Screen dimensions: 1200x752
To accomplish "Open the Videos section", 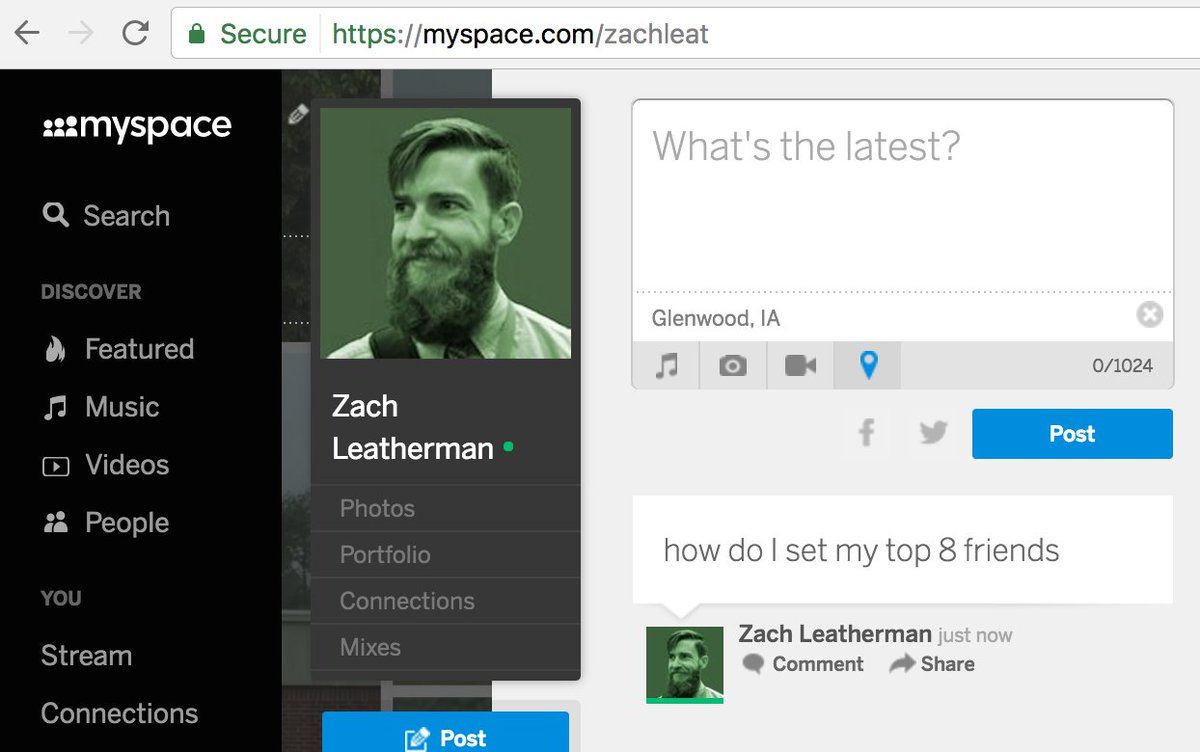I will [x=105, y=465].
